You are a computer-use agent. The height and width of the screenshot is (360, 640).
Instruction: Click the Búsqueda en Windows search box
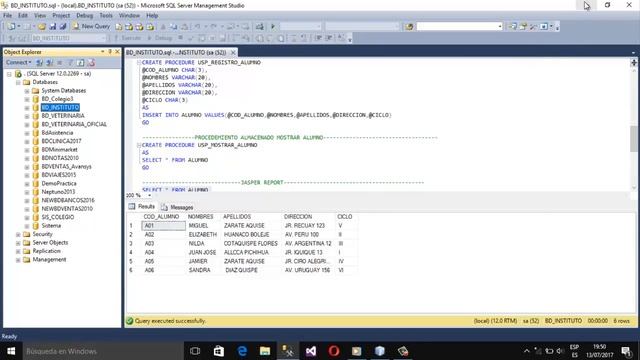pyautogui.click(x=102, y=351)
